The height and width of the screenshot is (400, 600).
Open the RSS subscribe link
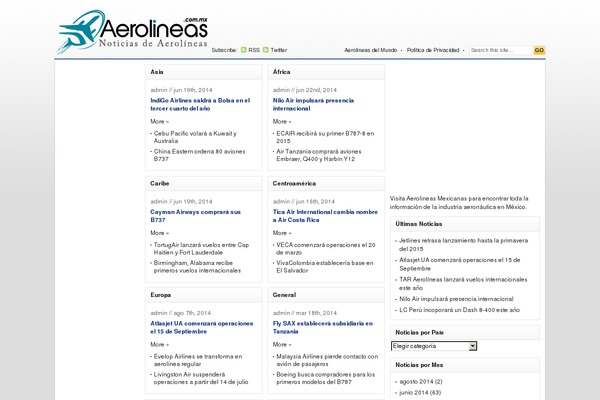tap(254, 50)
